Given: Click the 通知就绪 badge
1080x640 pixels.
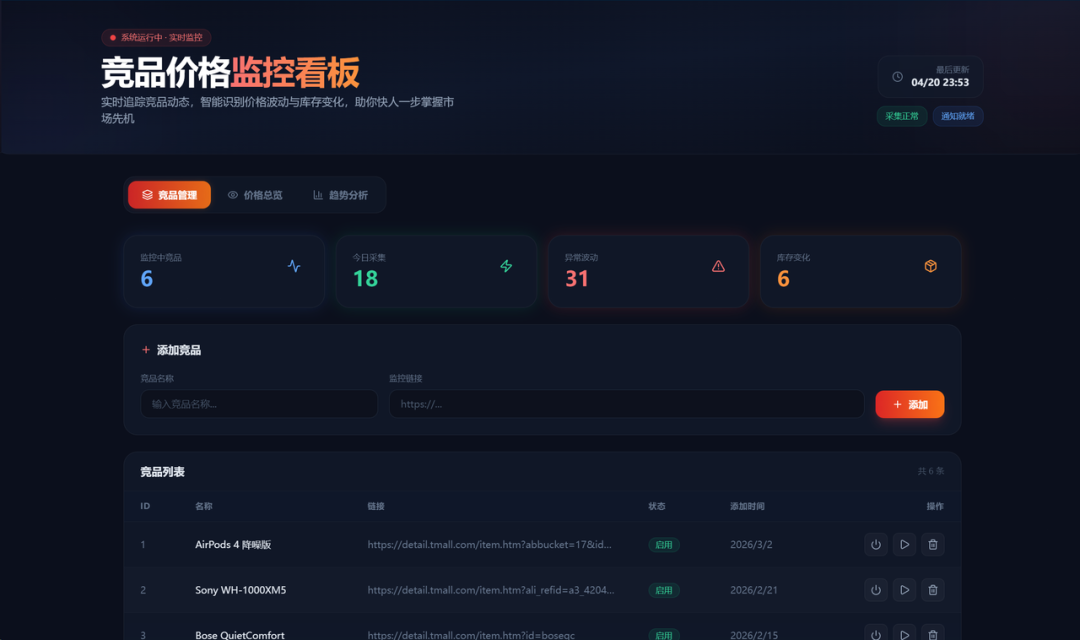Looking at the screenshot, I should coord(957,116).
